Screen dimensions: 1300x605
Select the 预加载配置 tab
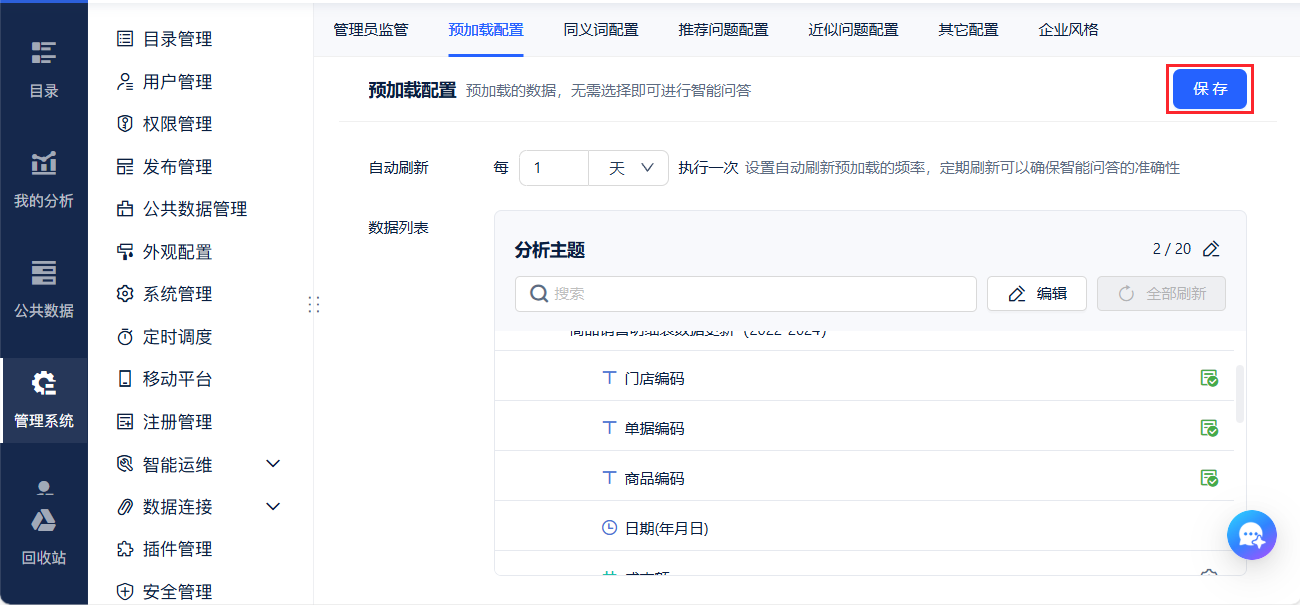coord(486,30)
